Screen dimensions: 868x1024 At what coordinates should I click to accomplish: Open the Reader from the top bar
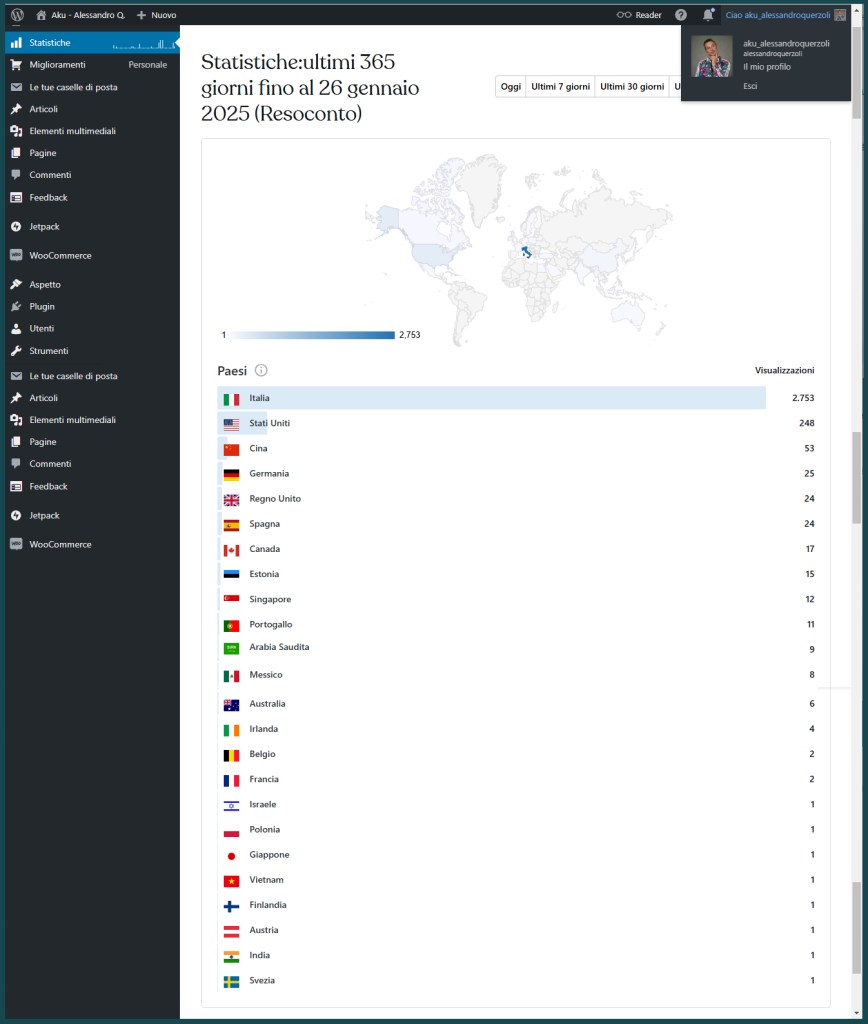coord(639,15)
